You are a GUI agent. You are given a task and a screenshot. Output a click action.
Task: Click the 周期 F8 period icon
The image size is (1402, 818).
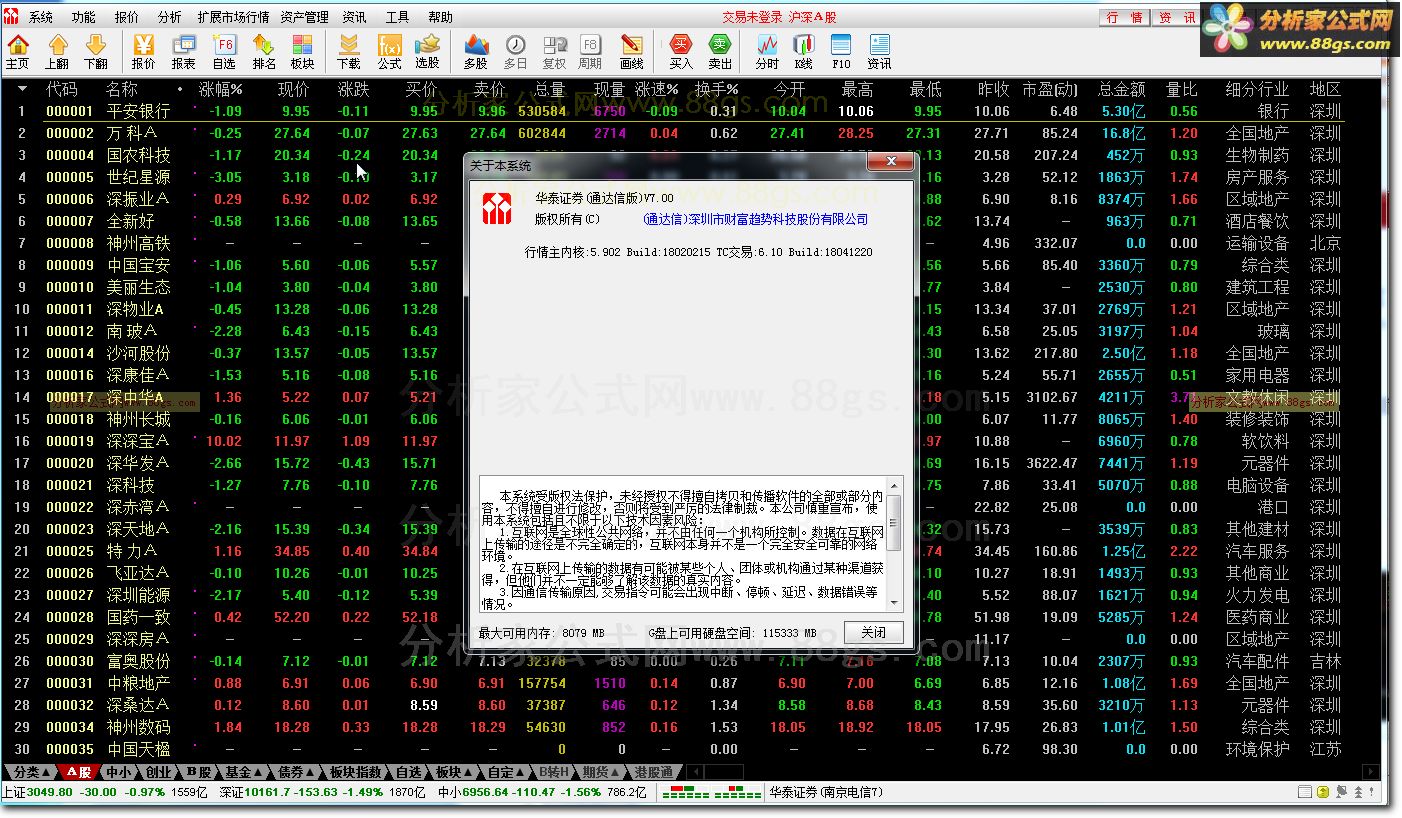pos(590,52)
